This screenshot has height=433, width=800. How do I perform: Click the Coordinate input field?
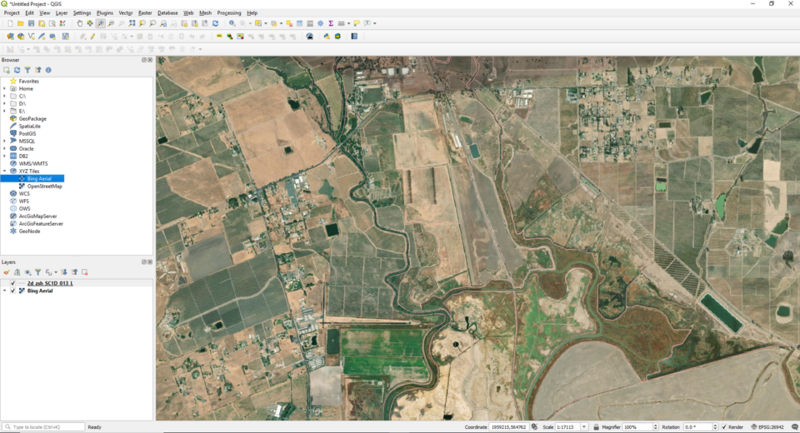click(x=508, y=427)
